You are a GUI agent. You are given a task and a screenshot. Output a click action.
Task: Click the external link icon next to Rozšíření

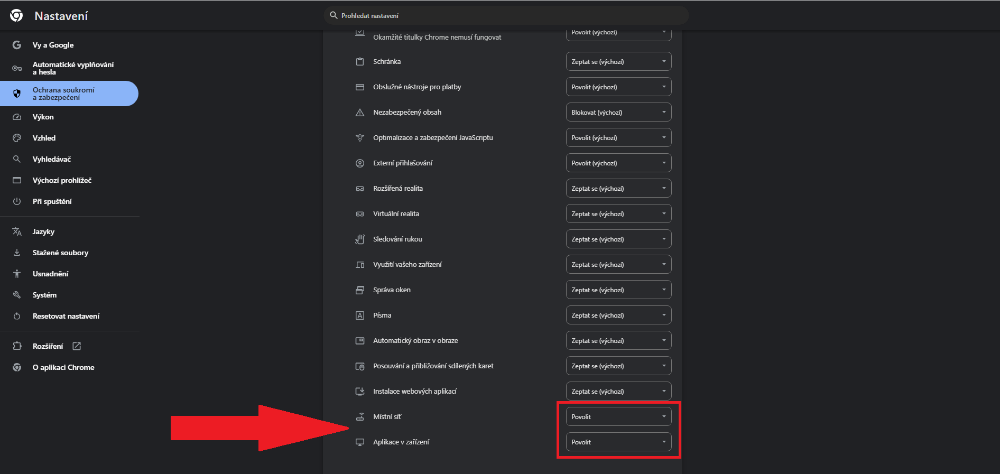point(77,346)
